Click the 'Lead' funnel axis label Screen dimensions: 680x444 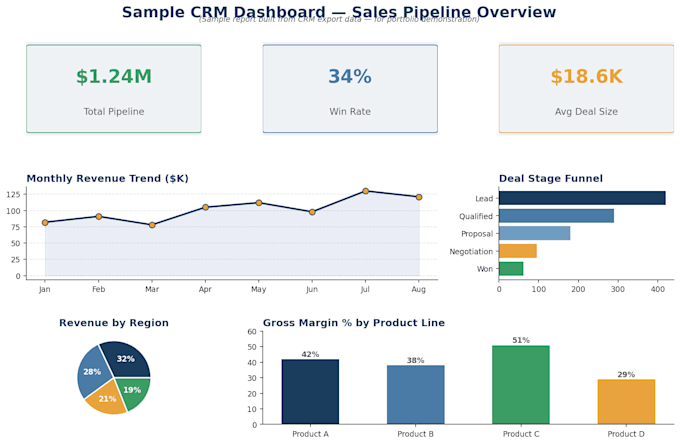click(484, 199)
